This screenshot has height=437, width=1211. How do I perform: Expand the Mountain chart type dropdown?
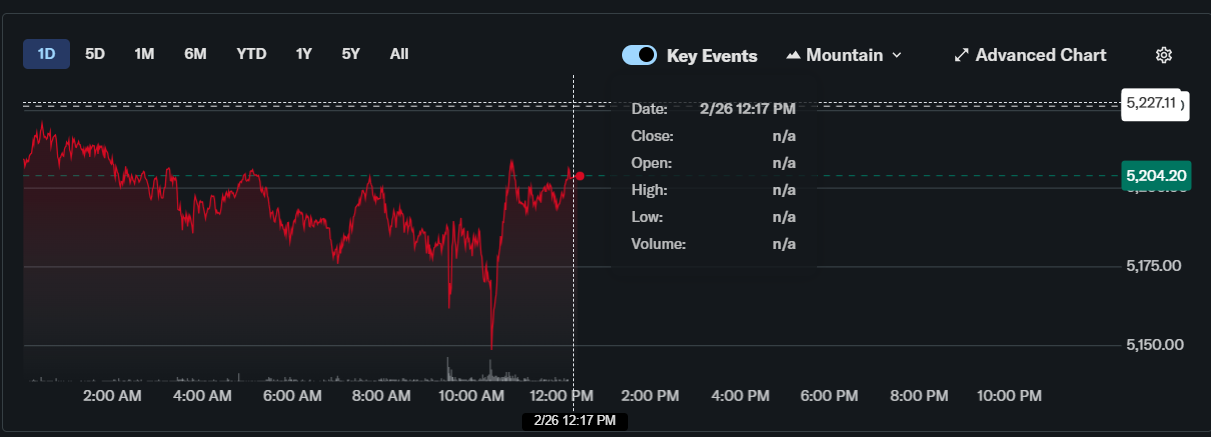coord(896,55)
